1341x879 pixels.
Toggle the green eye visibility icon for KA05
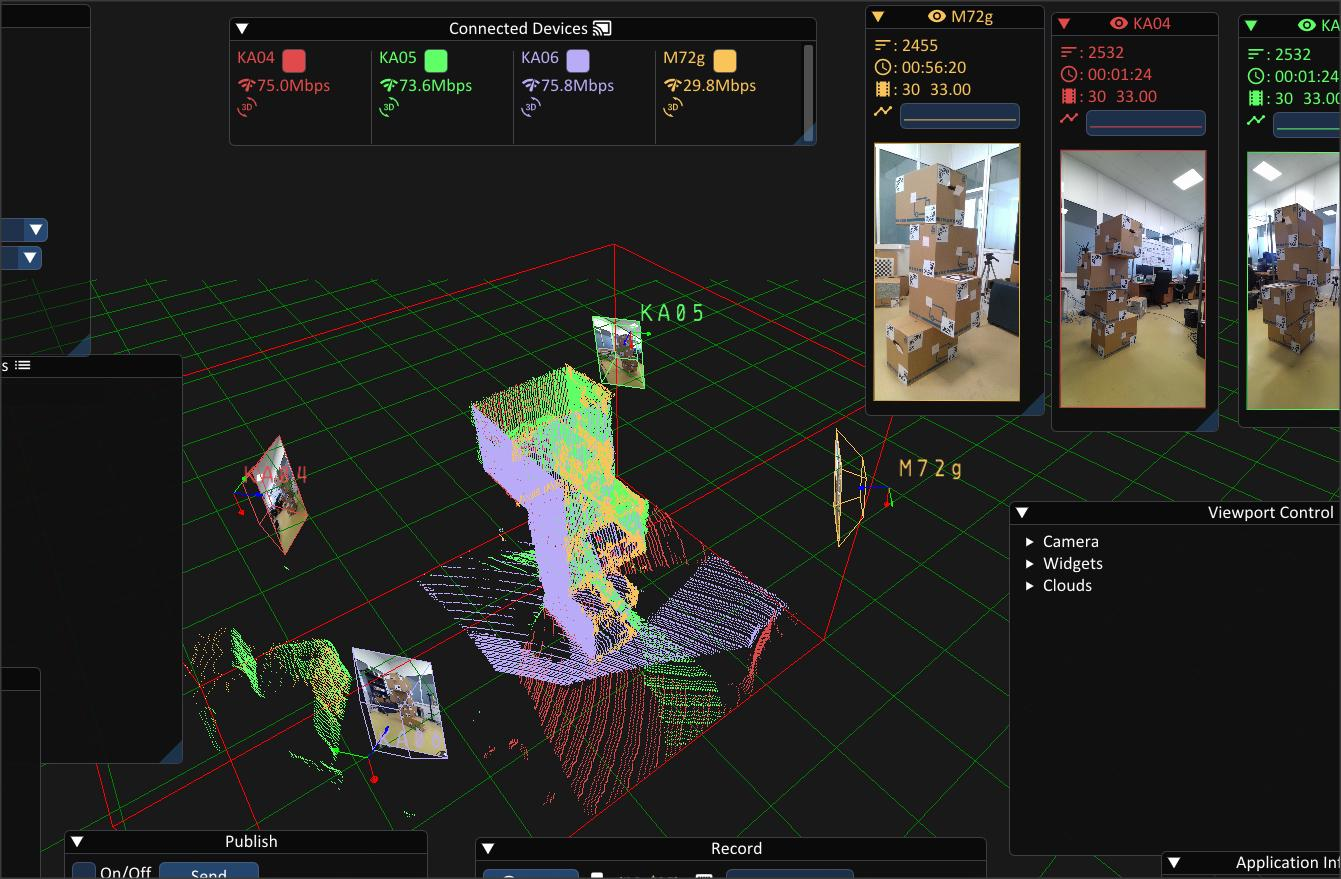click(1307, 25)
